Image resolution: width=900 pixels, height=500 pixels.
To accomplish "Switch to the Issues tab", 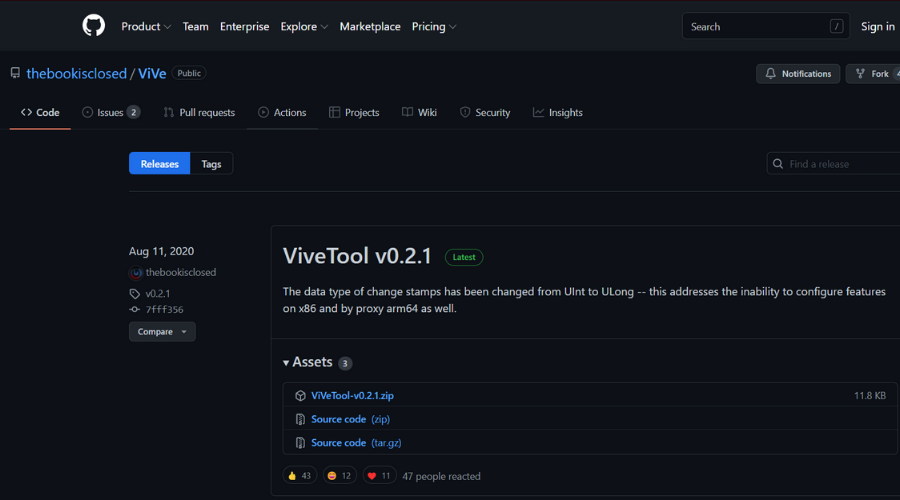I will click(x=110, y=113).
